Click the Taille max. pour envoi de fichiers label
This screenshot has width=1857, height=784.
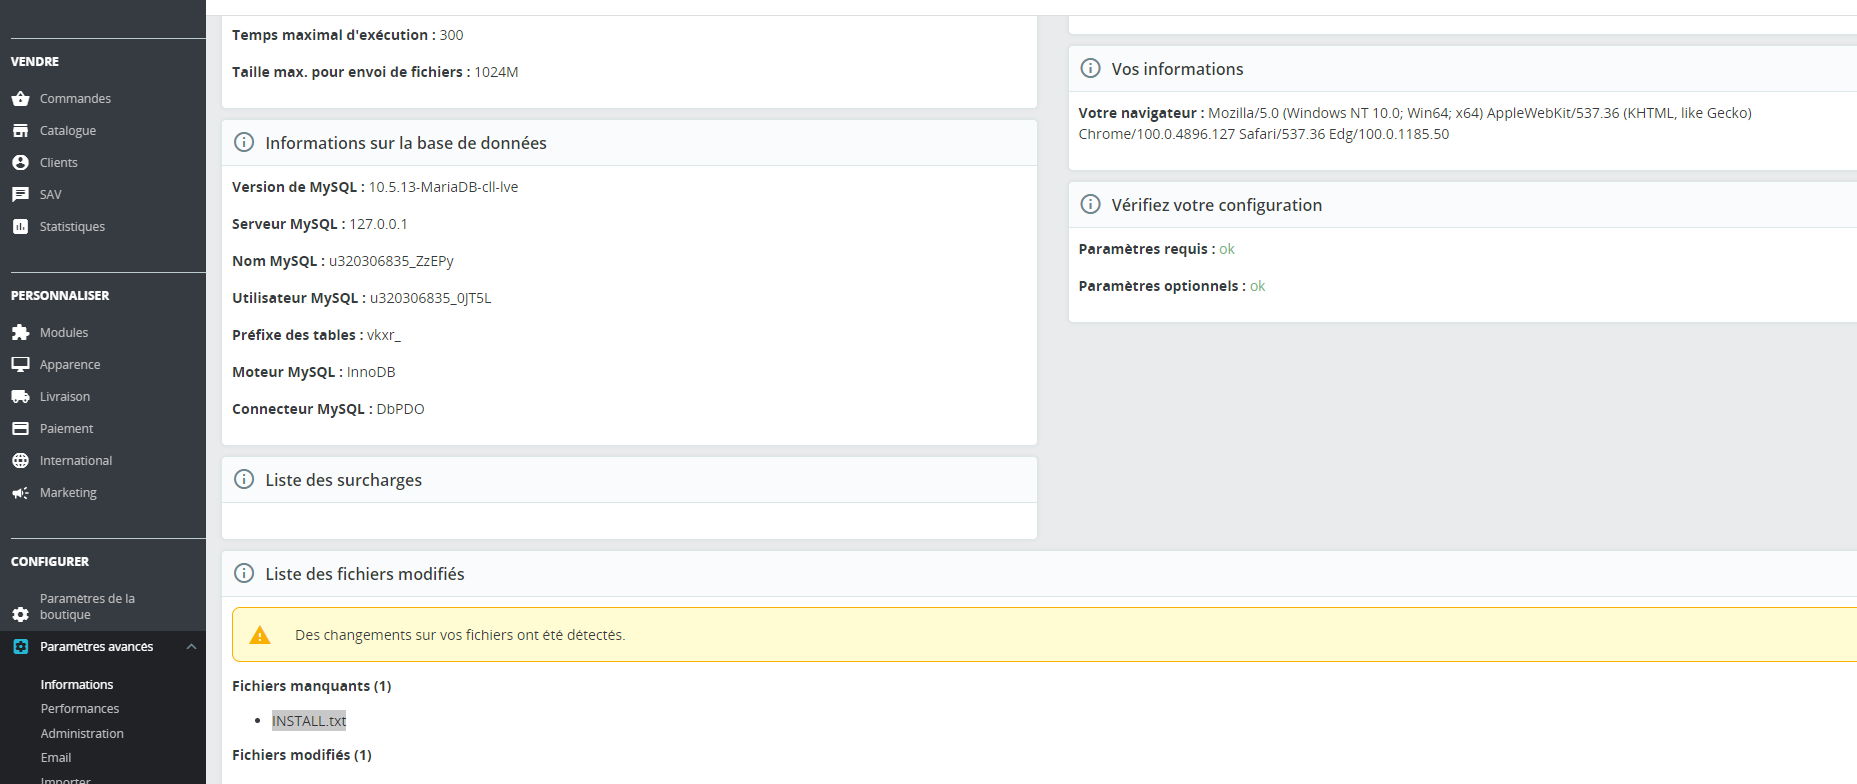tap(351, 72)
